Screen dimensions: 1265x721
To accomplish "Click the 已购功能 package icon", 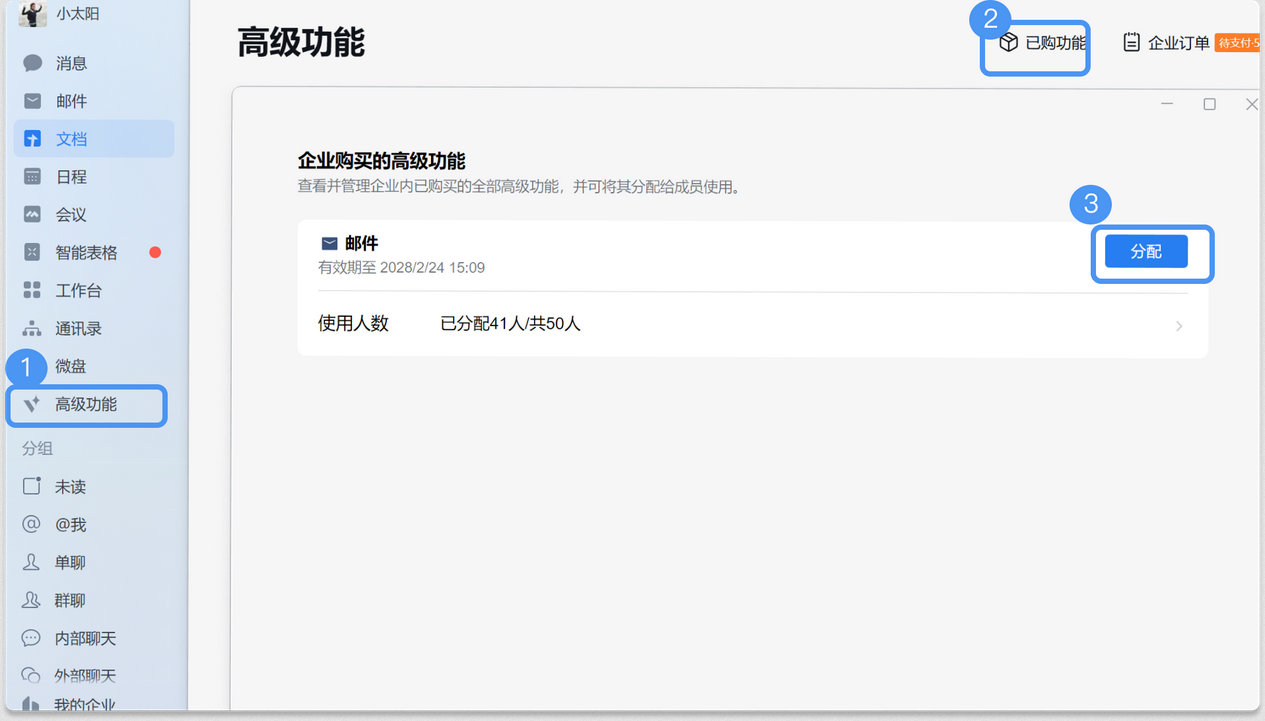I will (x=1006, y=43).
